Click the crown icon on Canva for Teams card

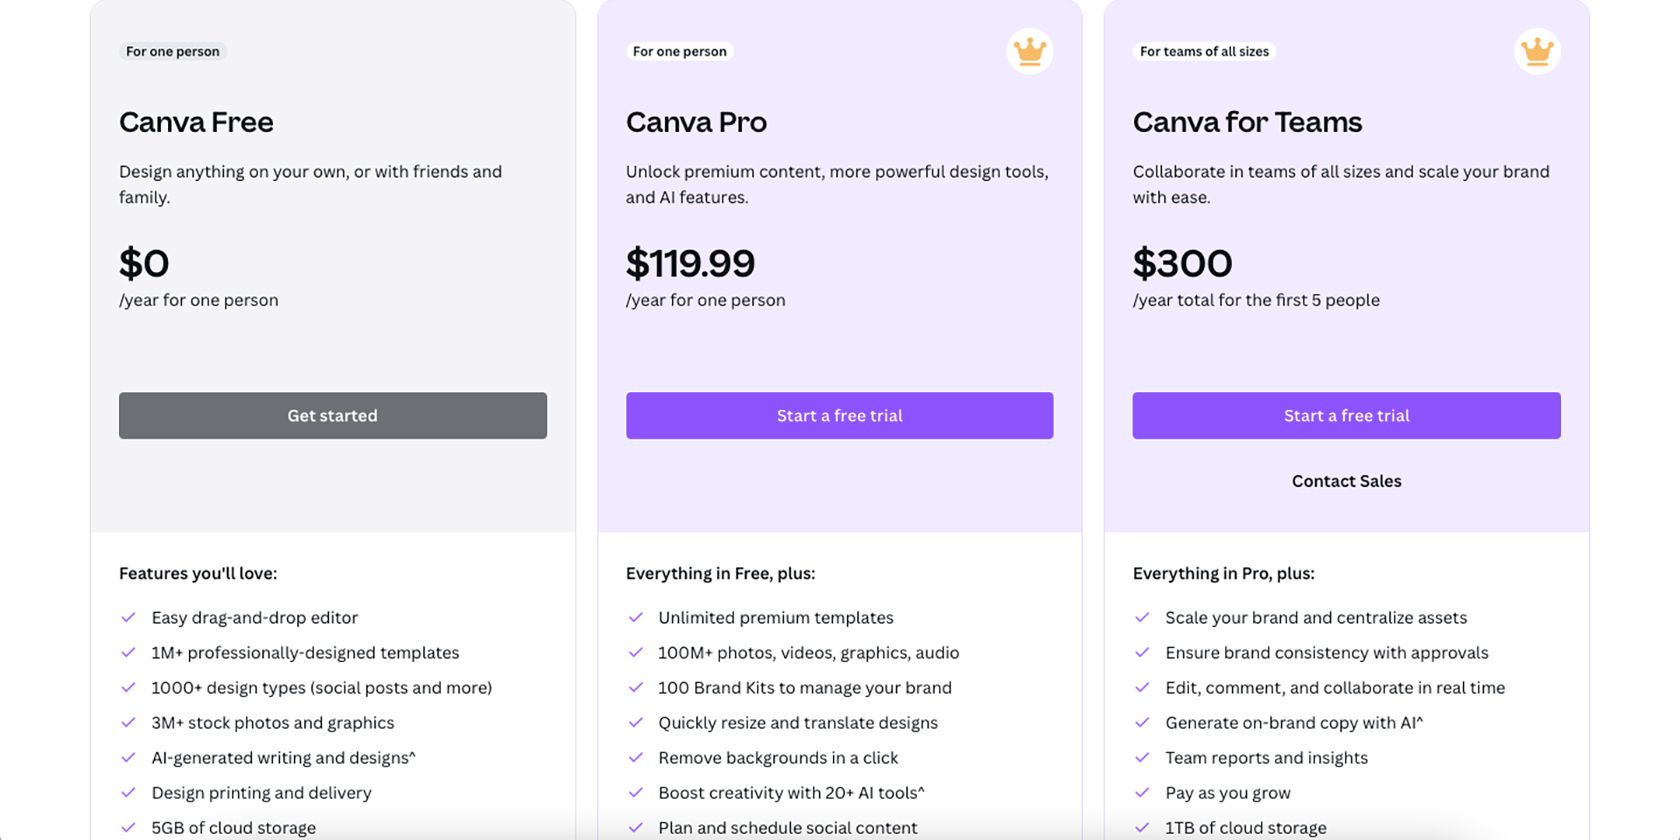pyautogui.click(x=1536, y=51)
